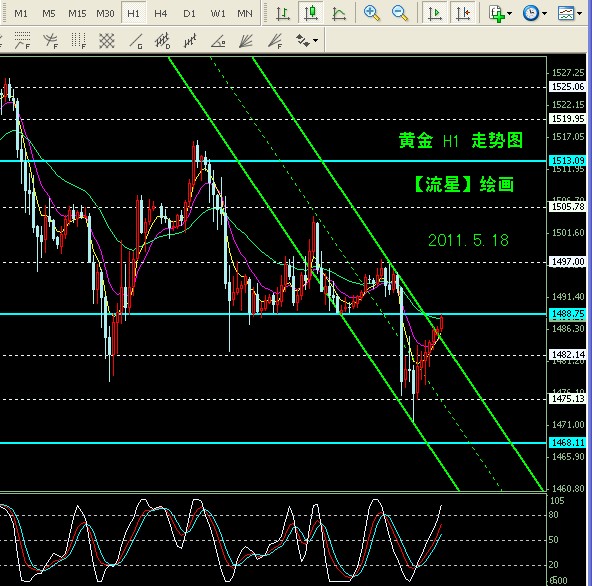592x586 pixels.
Task: Click the W1 timeframe tab
Action: (217, 14)
